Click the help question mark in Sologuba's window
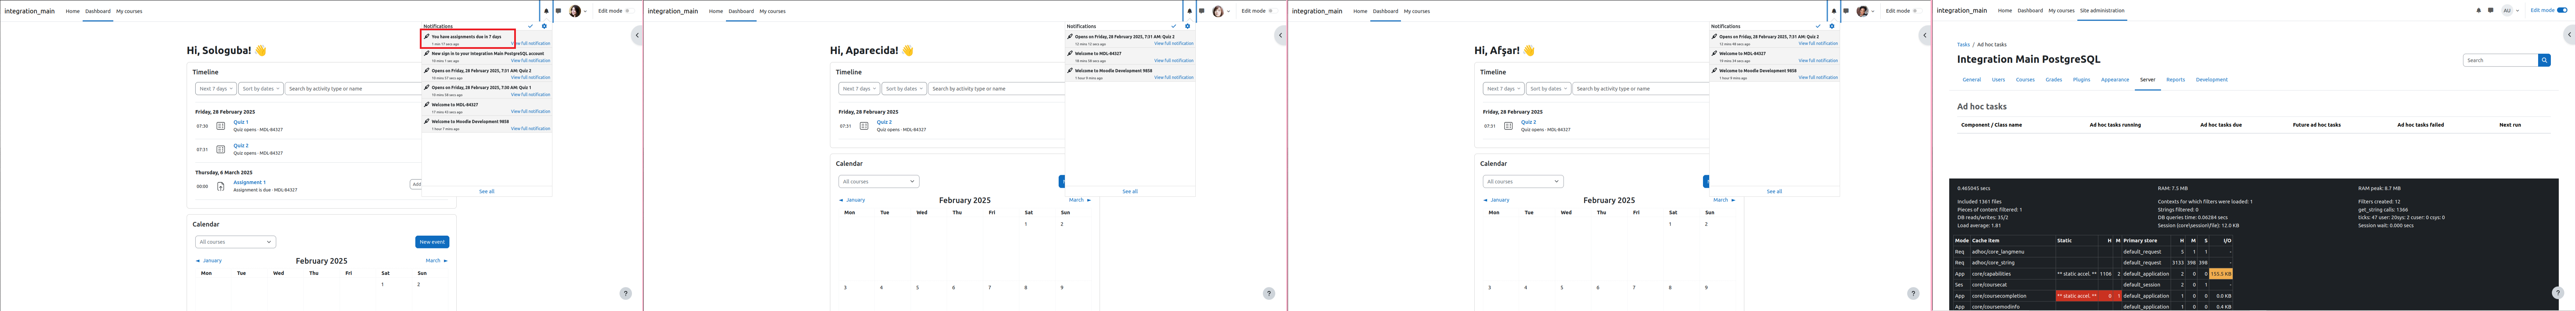 click(x=625, y=293)
